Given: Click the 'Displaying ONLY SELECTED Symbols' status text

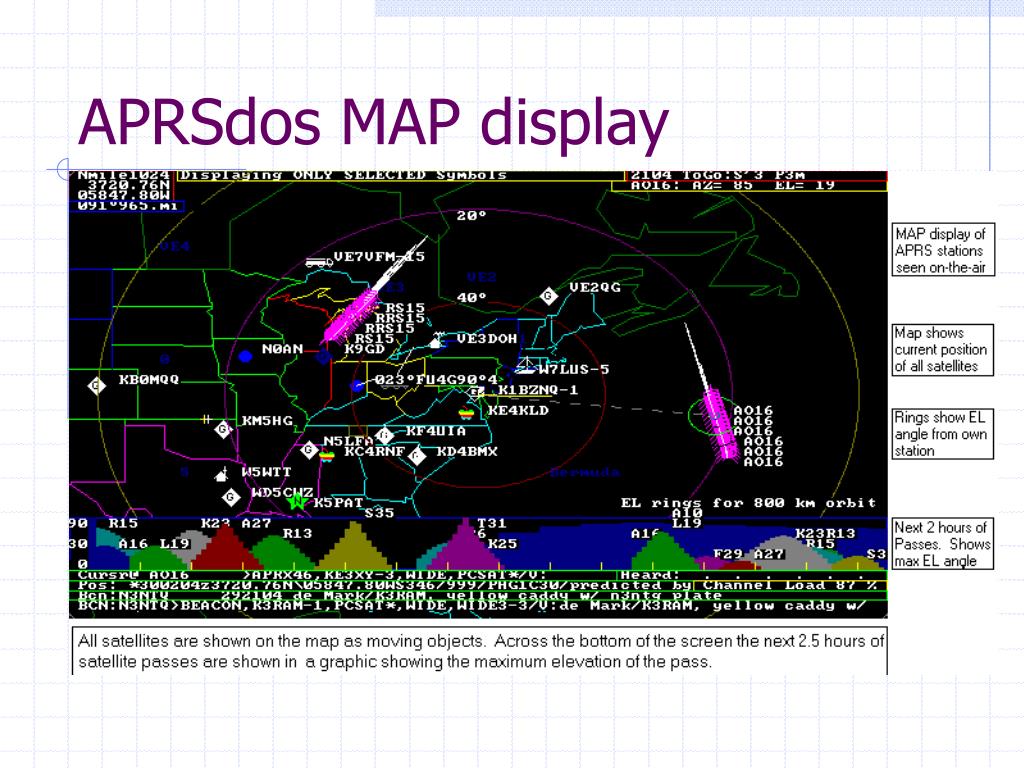Looking at the screenshot, I should pos(343,175).
